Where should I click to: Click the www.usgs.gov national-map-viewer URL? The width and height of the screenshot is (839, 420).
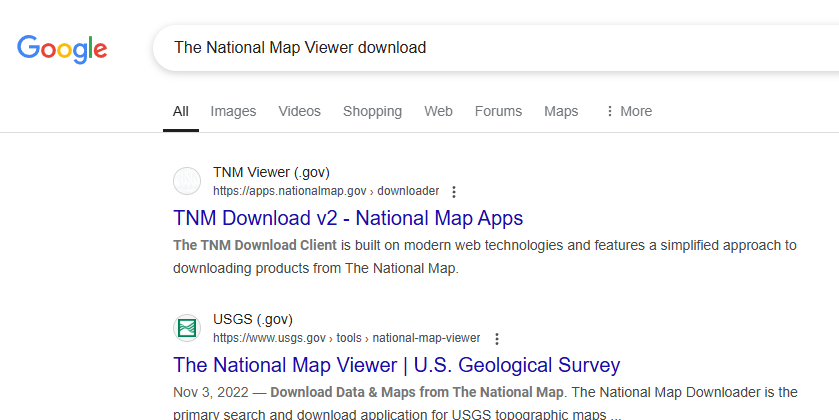pos(347,338)
